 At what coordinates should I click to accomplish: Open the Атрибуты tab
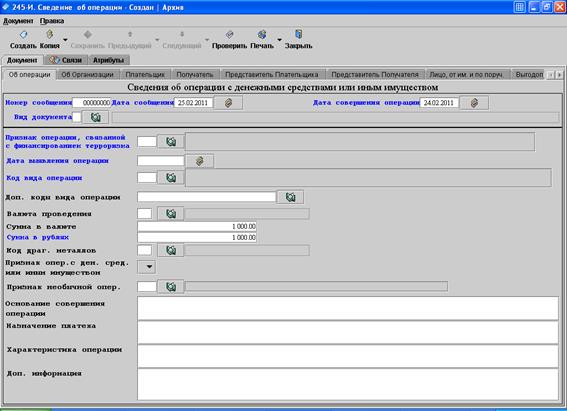click(108, 60)
